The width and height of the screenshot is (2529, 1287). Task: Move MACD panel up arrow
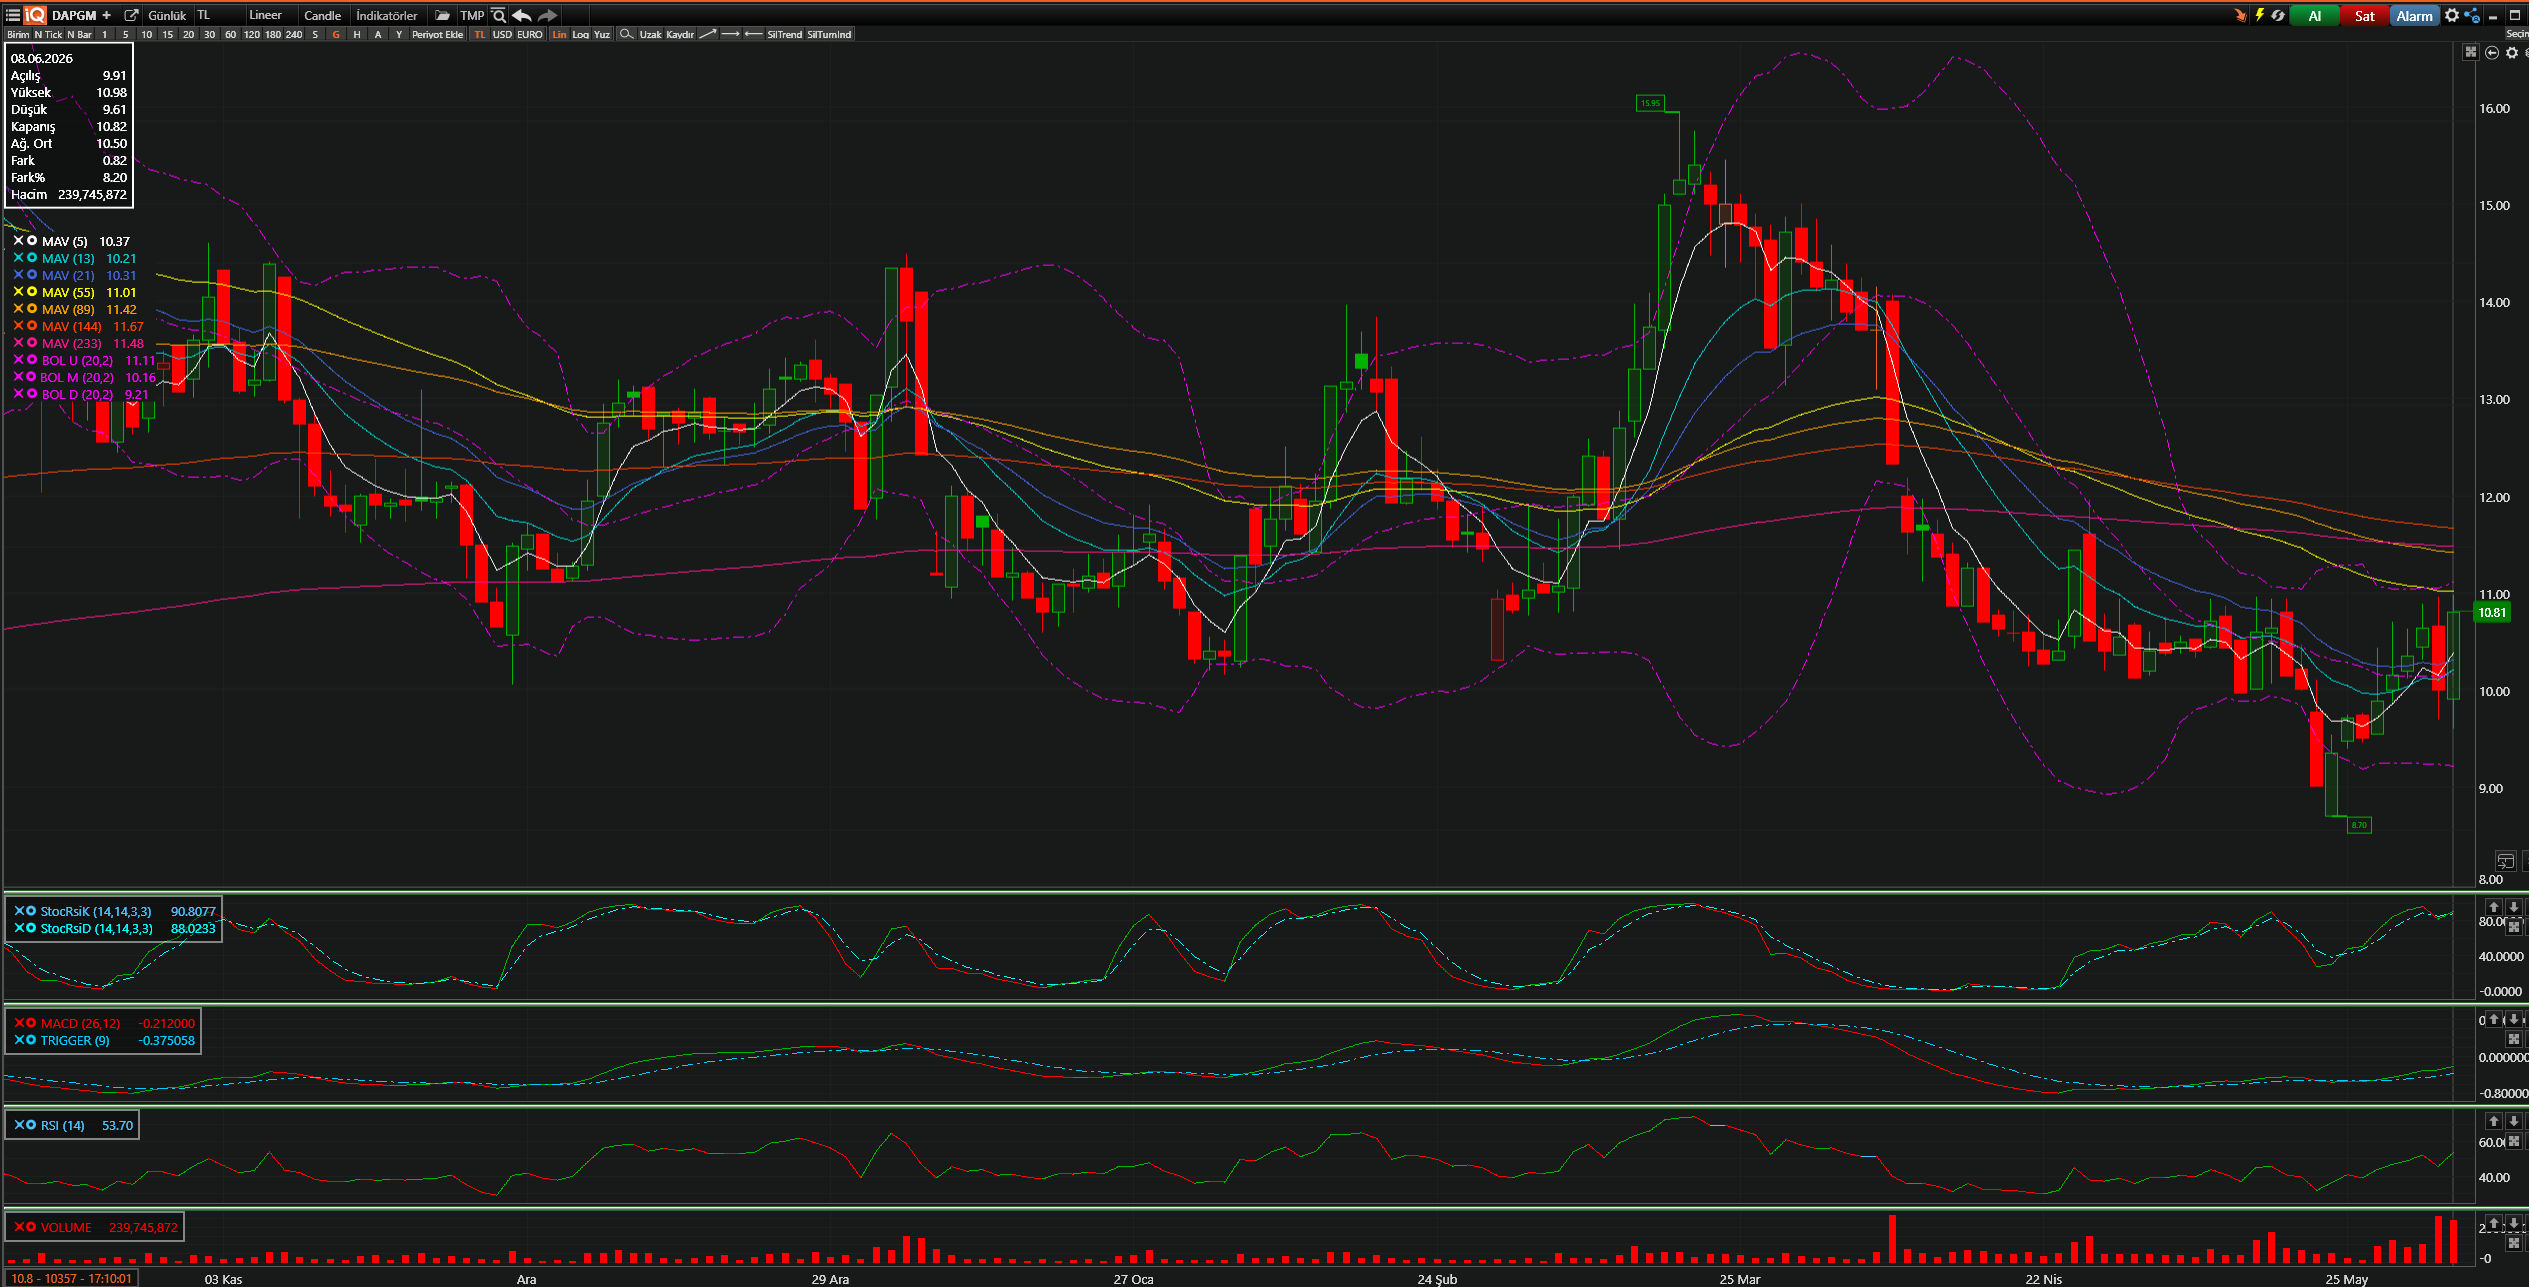click(x=2494, y=1019)
